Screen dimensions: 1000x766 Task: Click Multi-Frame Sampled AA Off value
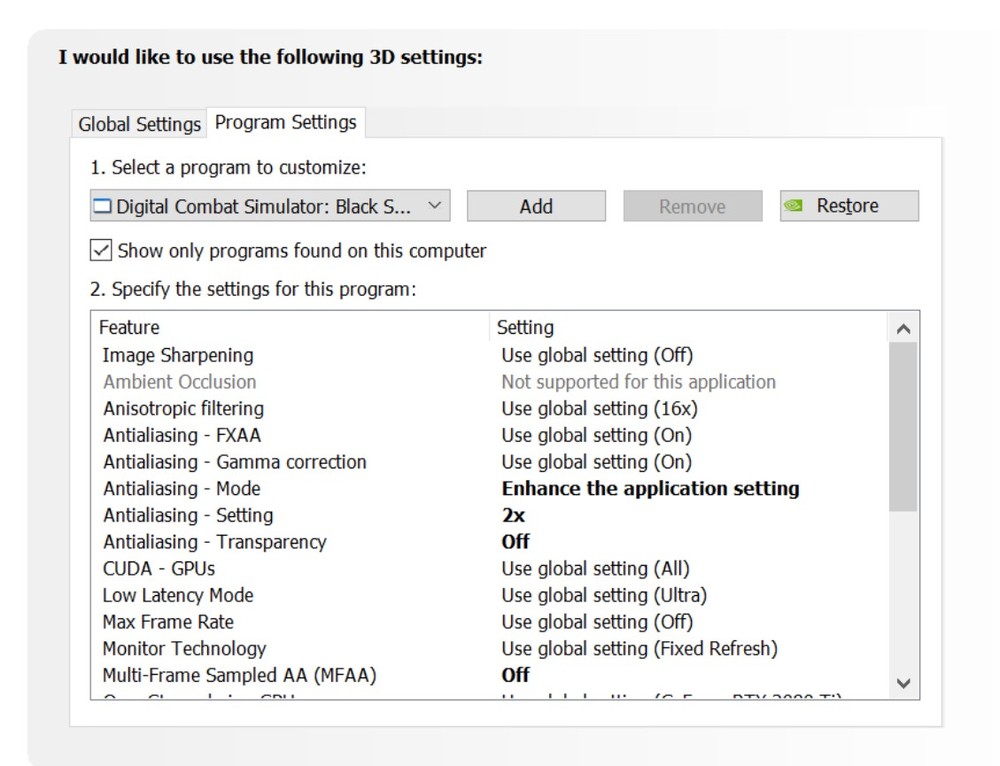(516, 675)
